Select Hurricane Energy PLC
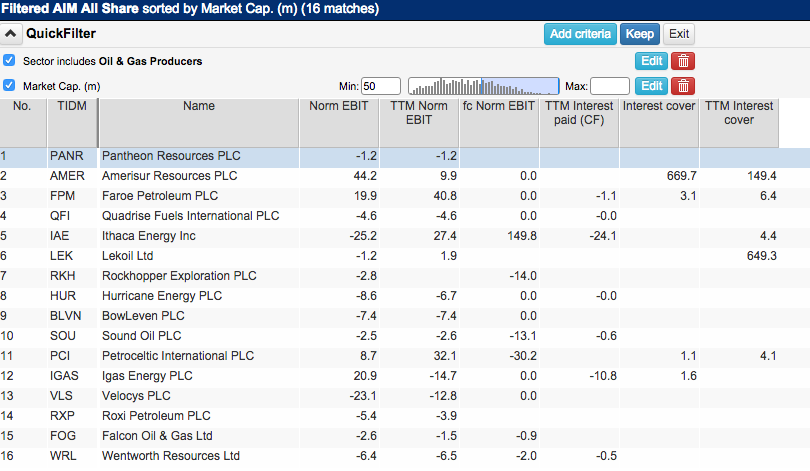 click(162, 296)
